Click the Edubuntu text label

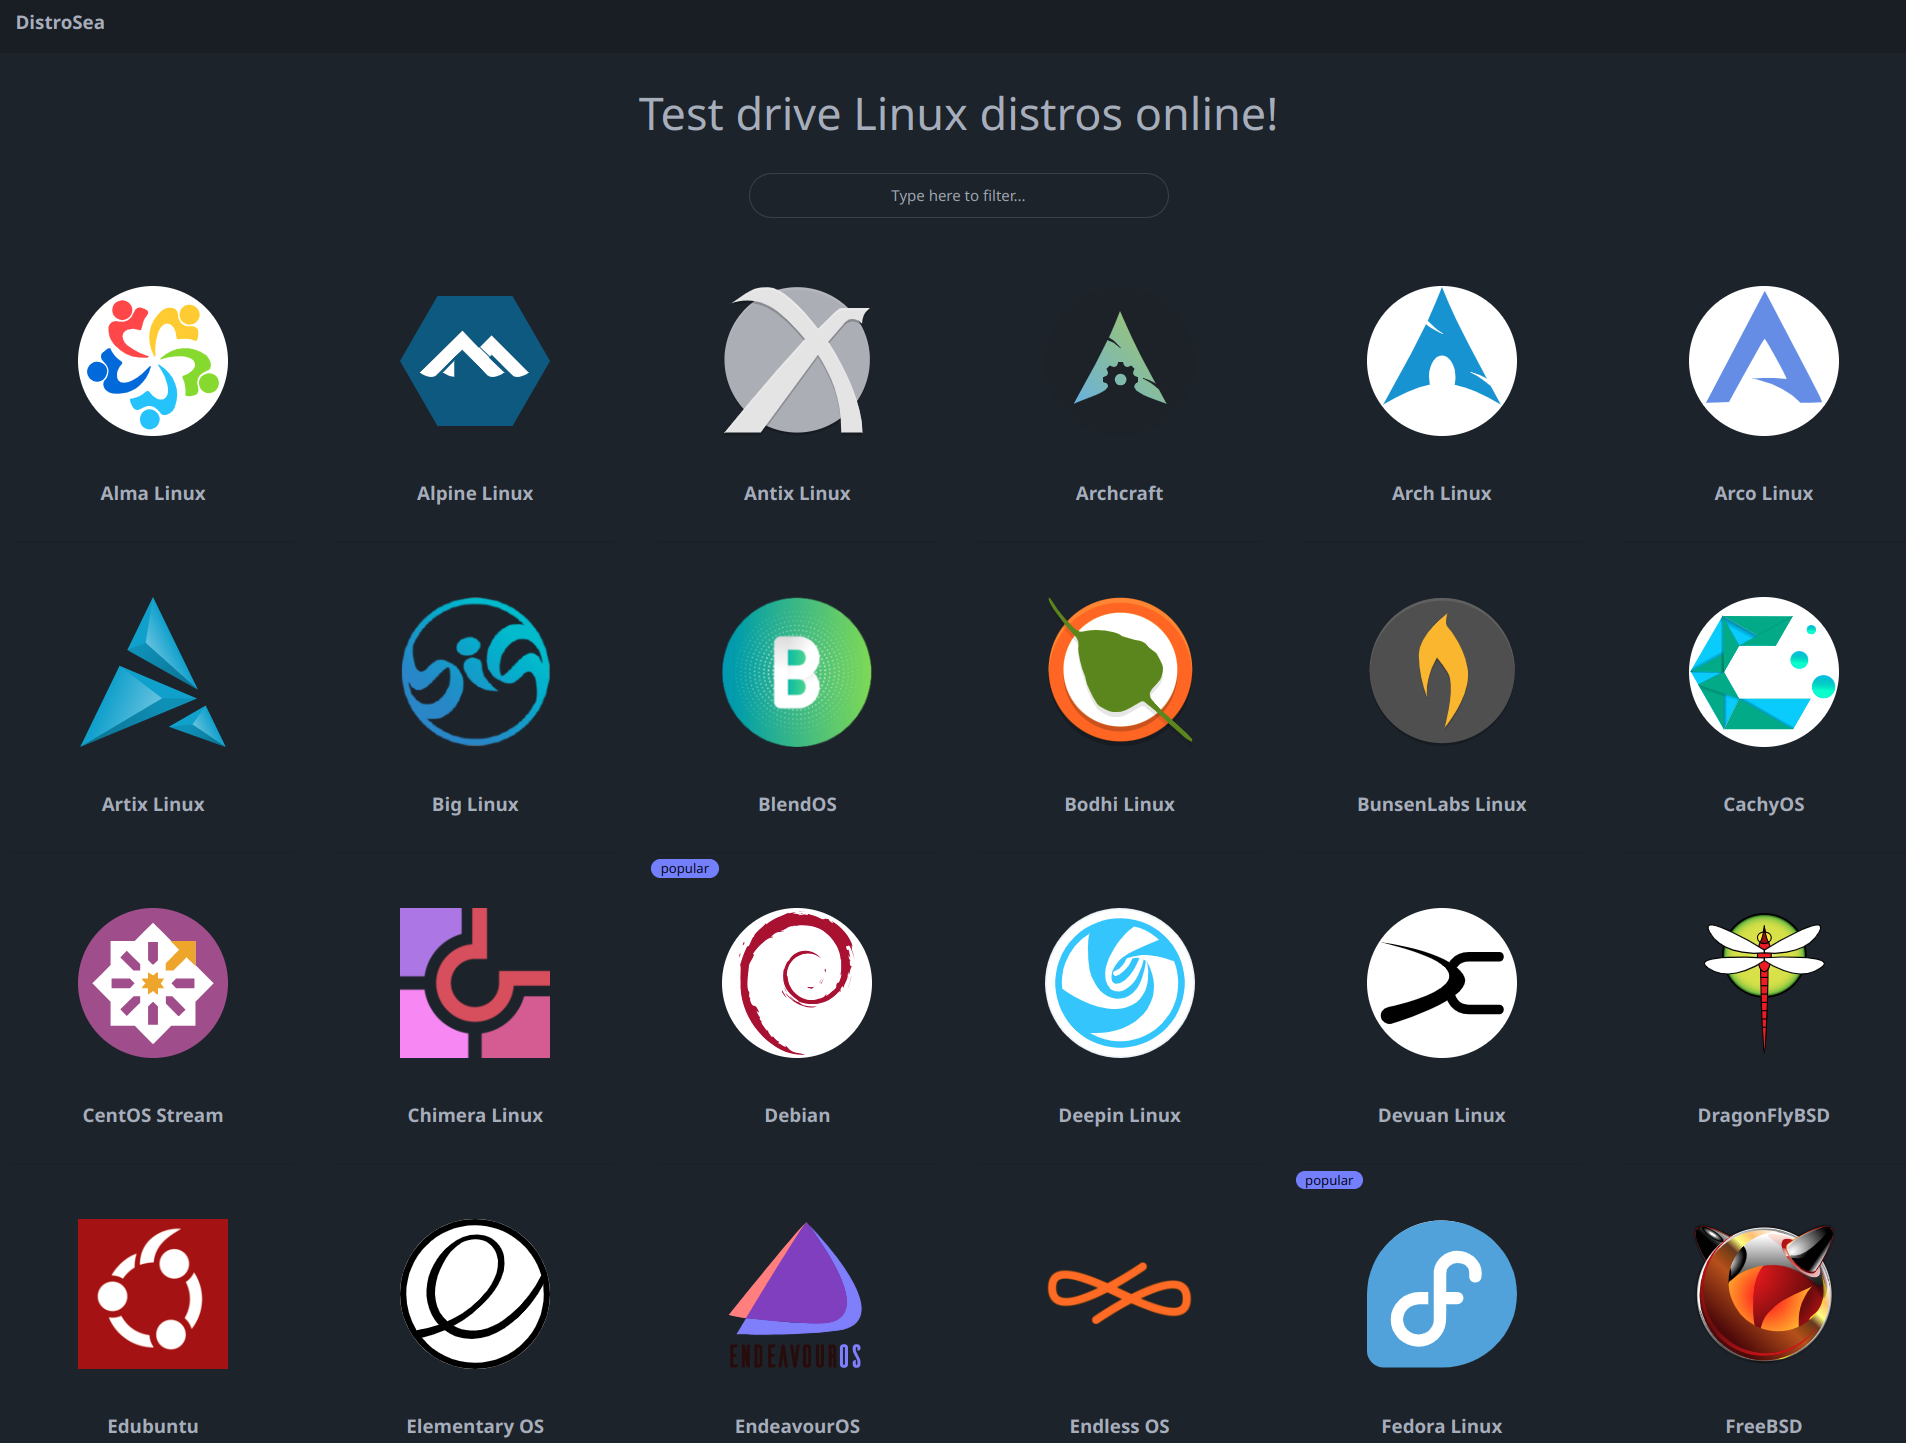pyautogui.click(x=153, y=1426)
